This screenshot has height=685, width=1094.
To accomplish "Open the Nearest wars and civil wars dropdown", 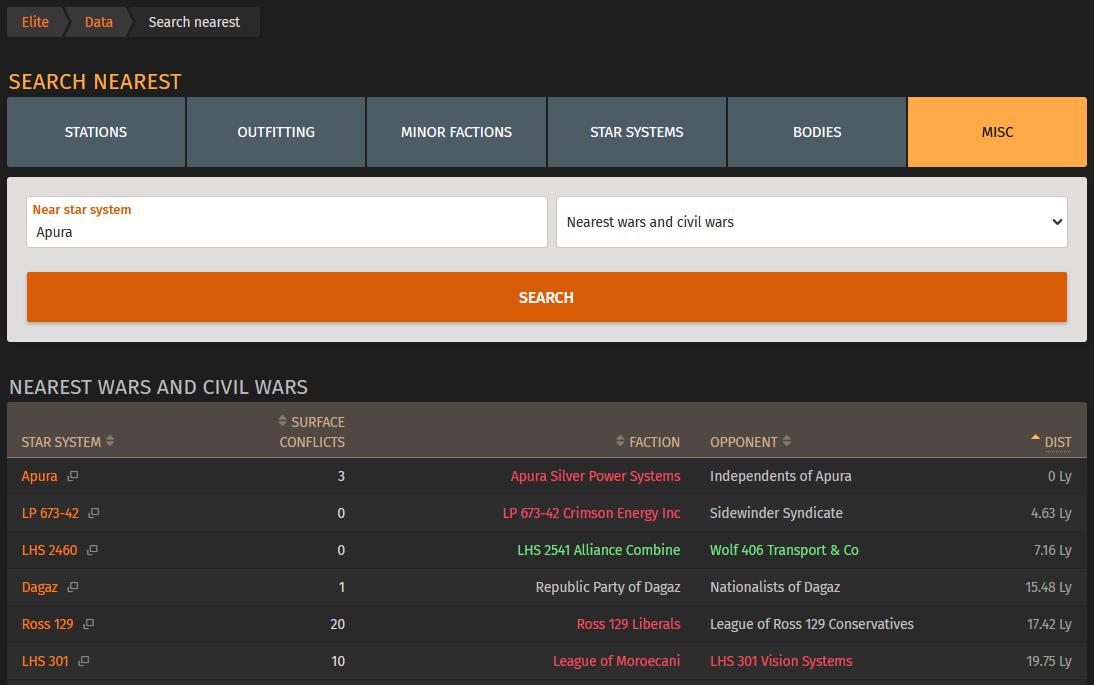I will tap(811, 222).
